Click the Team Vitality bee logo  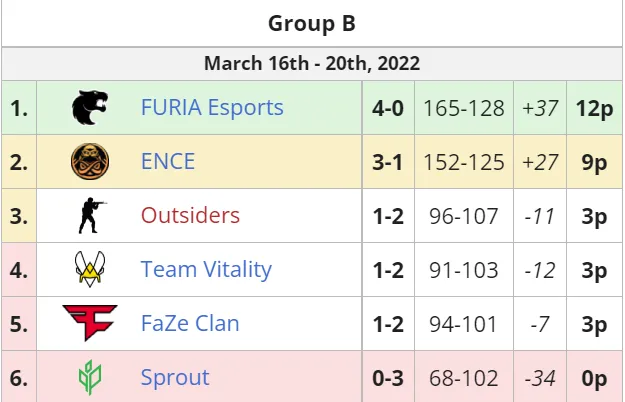click(90, 269)
